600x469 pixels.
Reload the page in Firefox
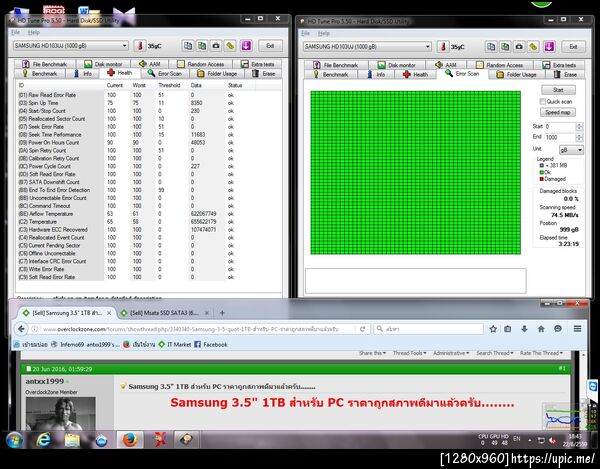click(362, 329)
